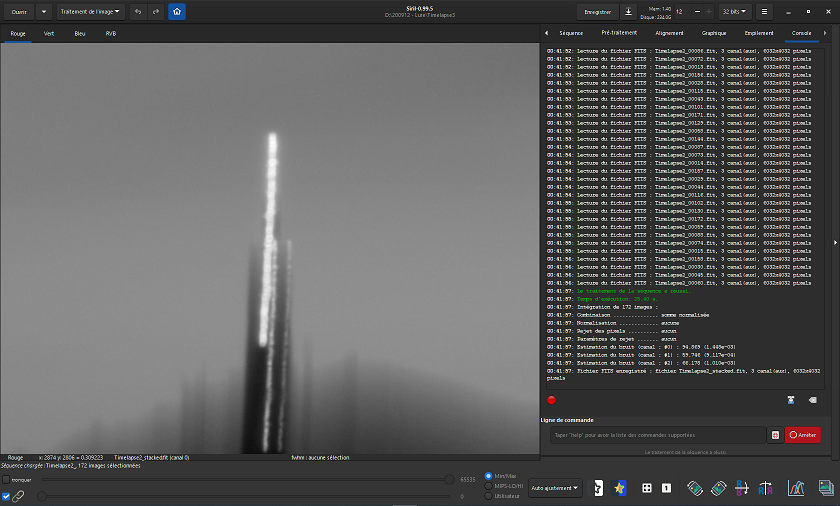Set zoom to one-to-one
The height and width of the screenshot is (506, 840).
[x=666, y=488]
